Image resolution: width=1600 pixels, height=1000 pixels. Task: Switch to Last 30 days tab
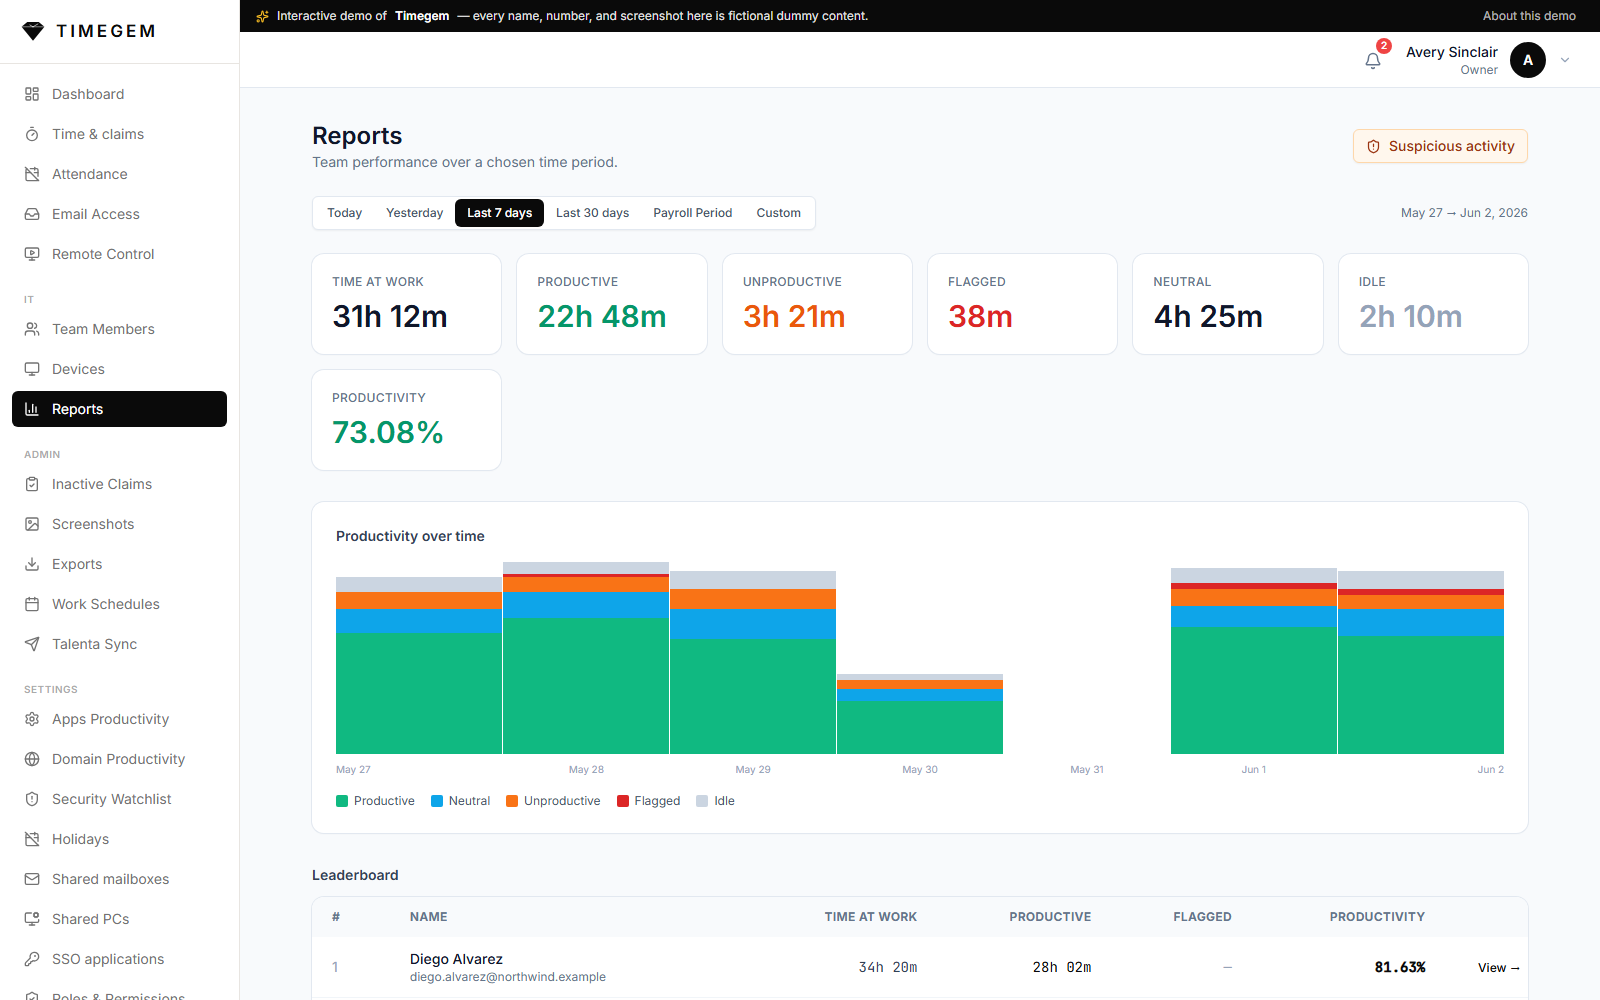[592, 213]
